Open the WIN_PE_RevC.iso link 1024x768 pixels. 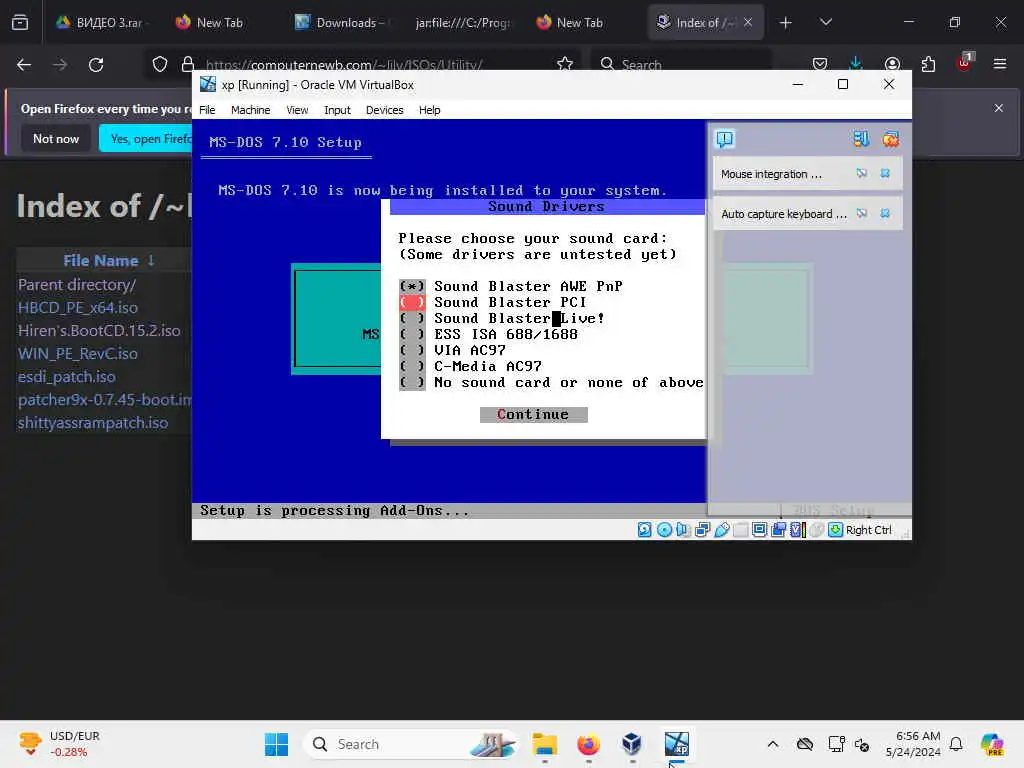coord(78,353)
